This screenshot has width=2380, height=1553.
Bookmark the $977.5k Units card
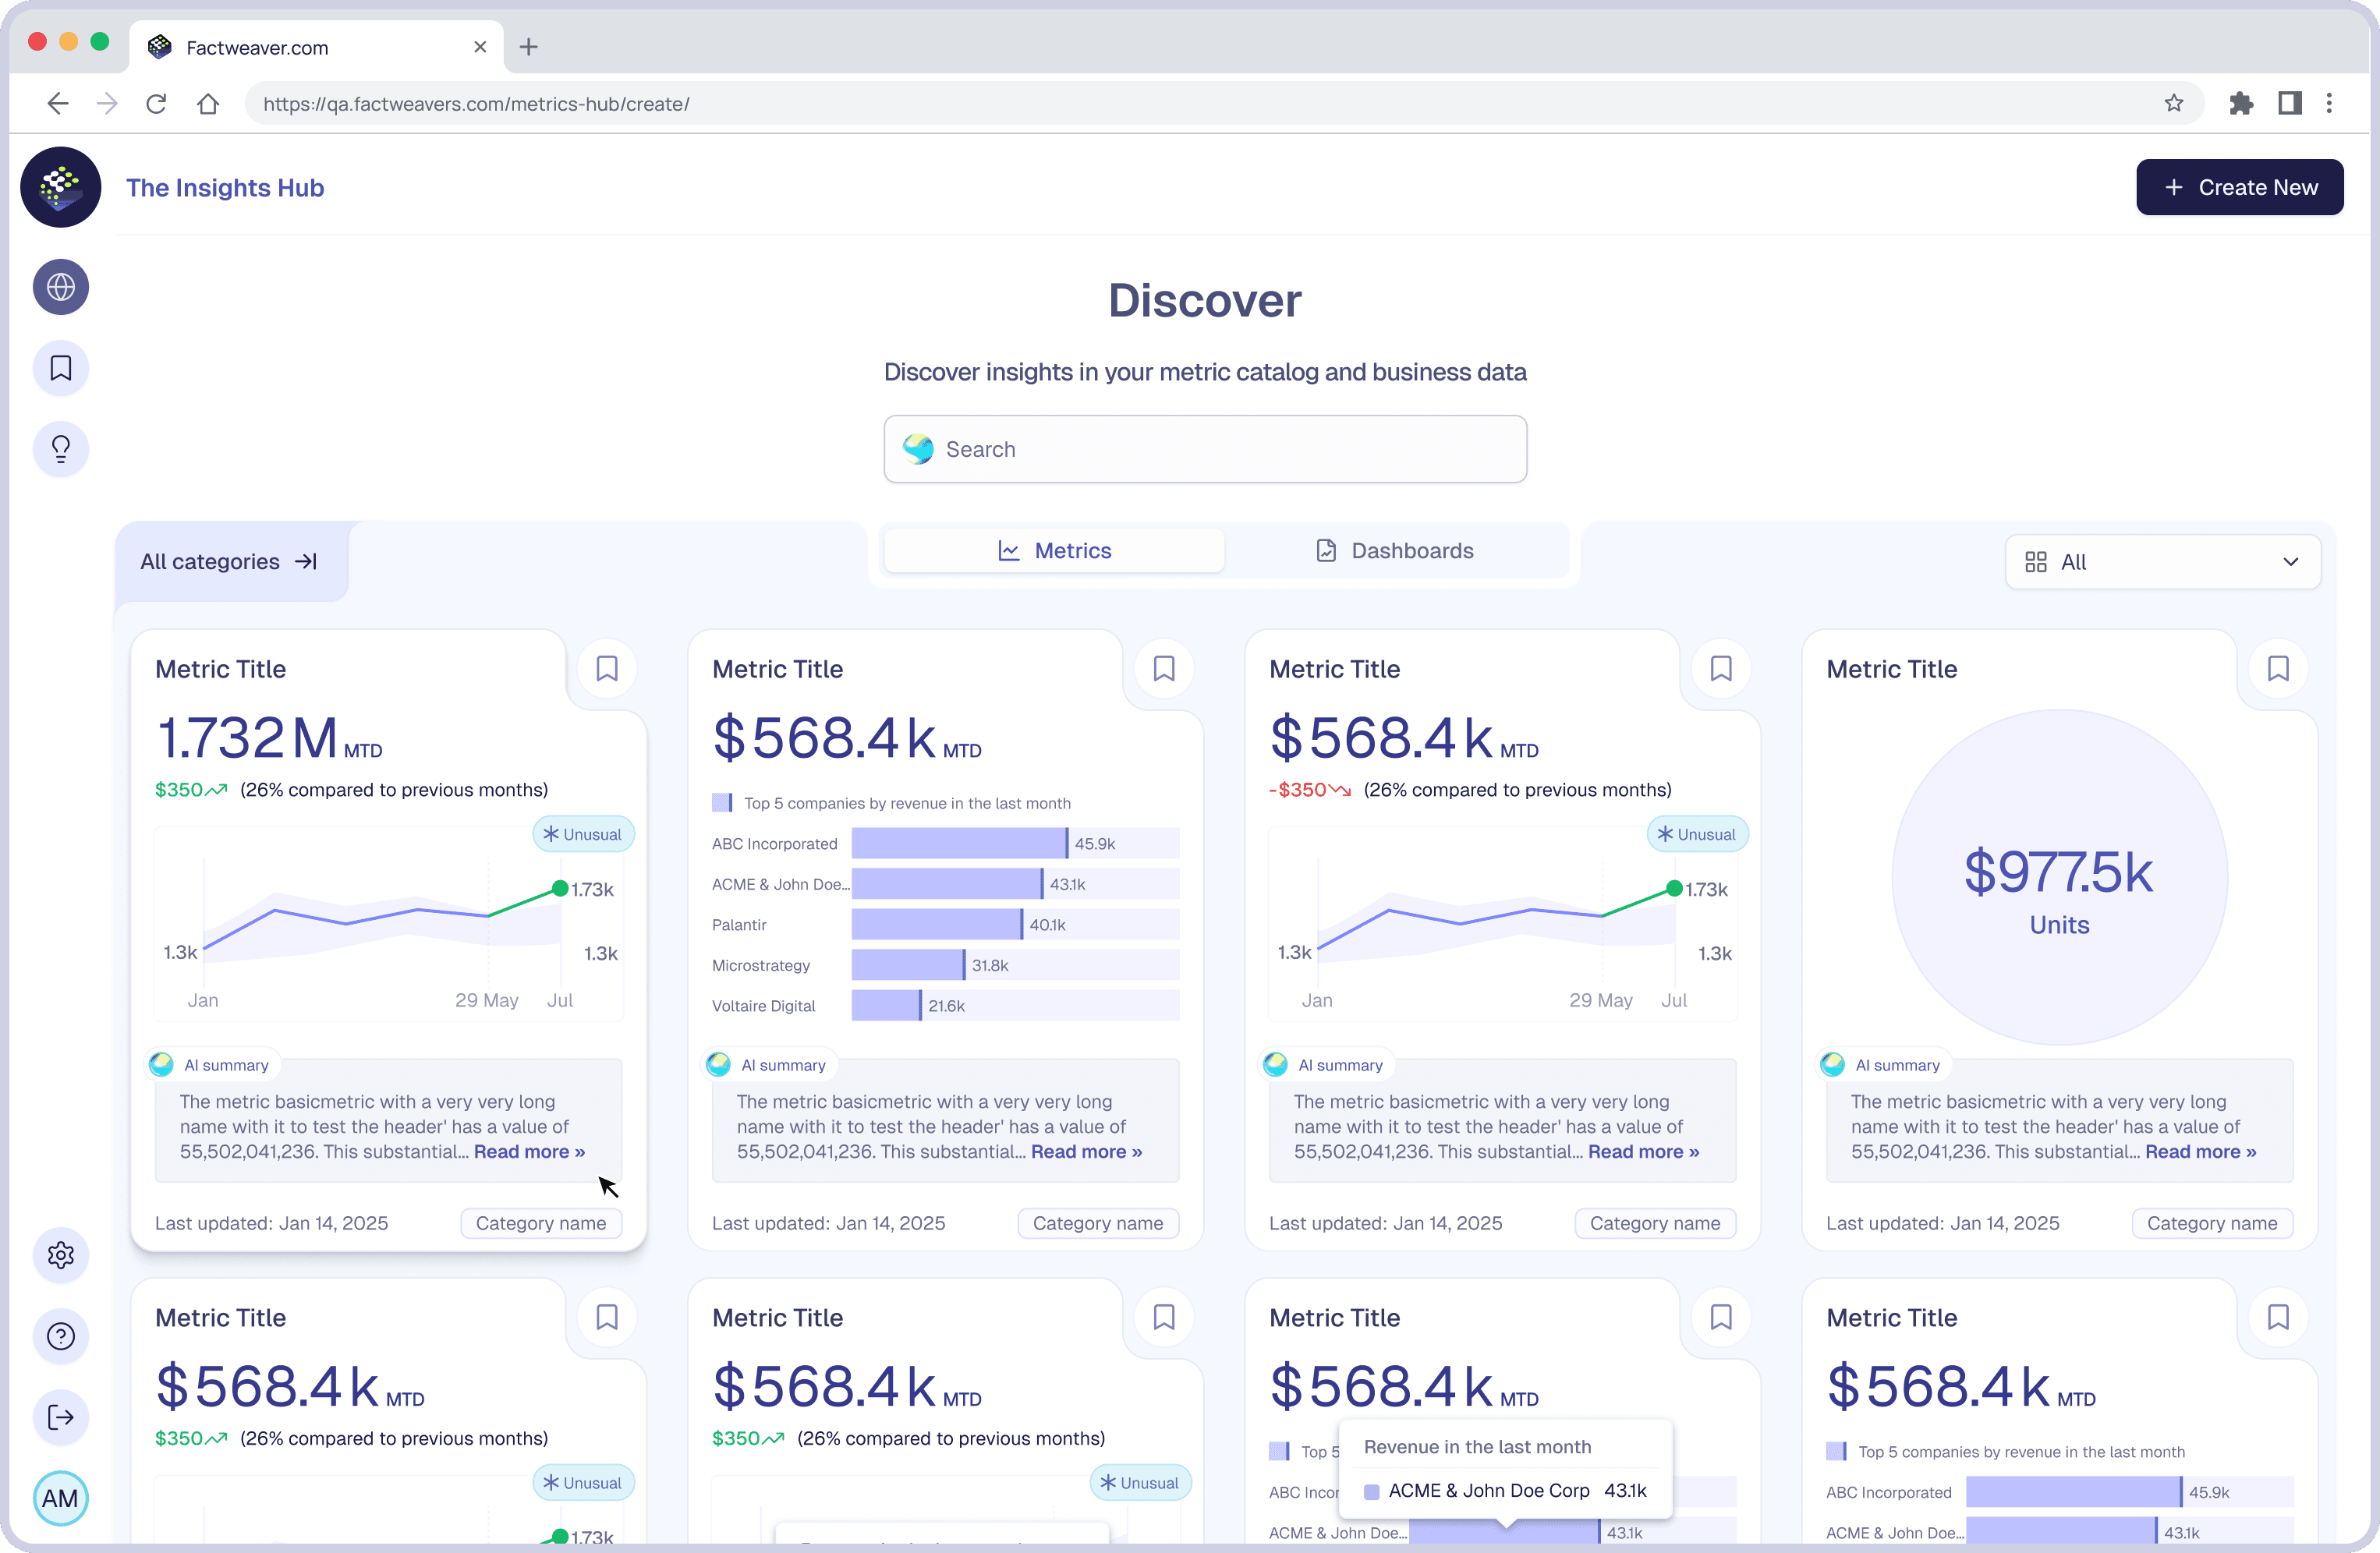pos(2278,668)
